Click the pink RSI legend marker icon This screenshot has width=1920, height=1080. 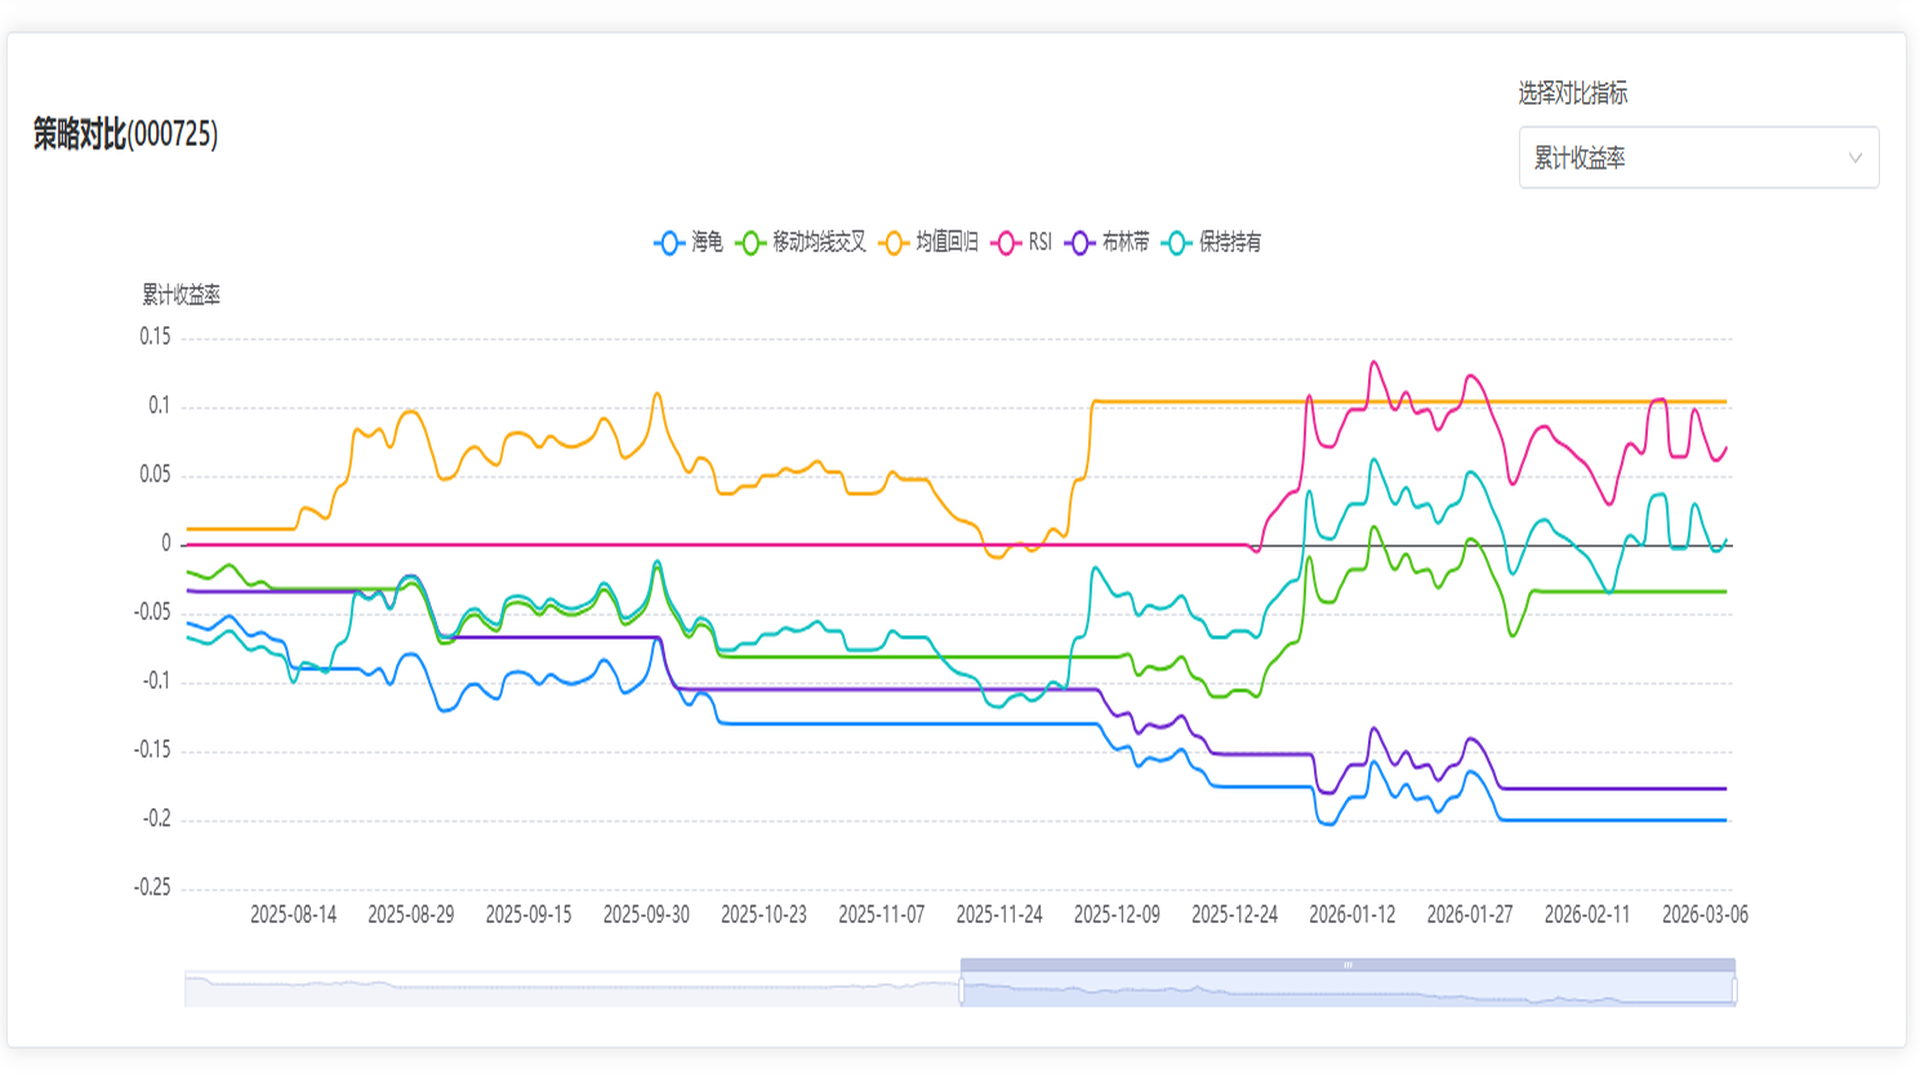click(1006, 243)
